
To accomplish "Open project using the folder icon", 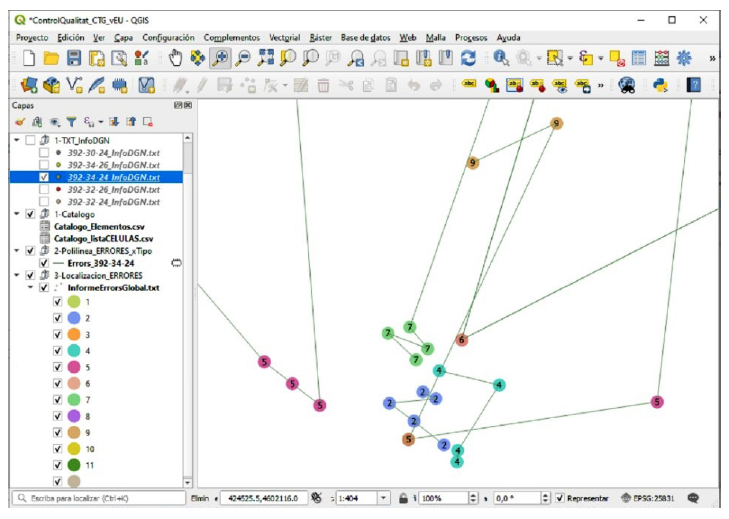I will pyautogui.click(x=52, y=59).
